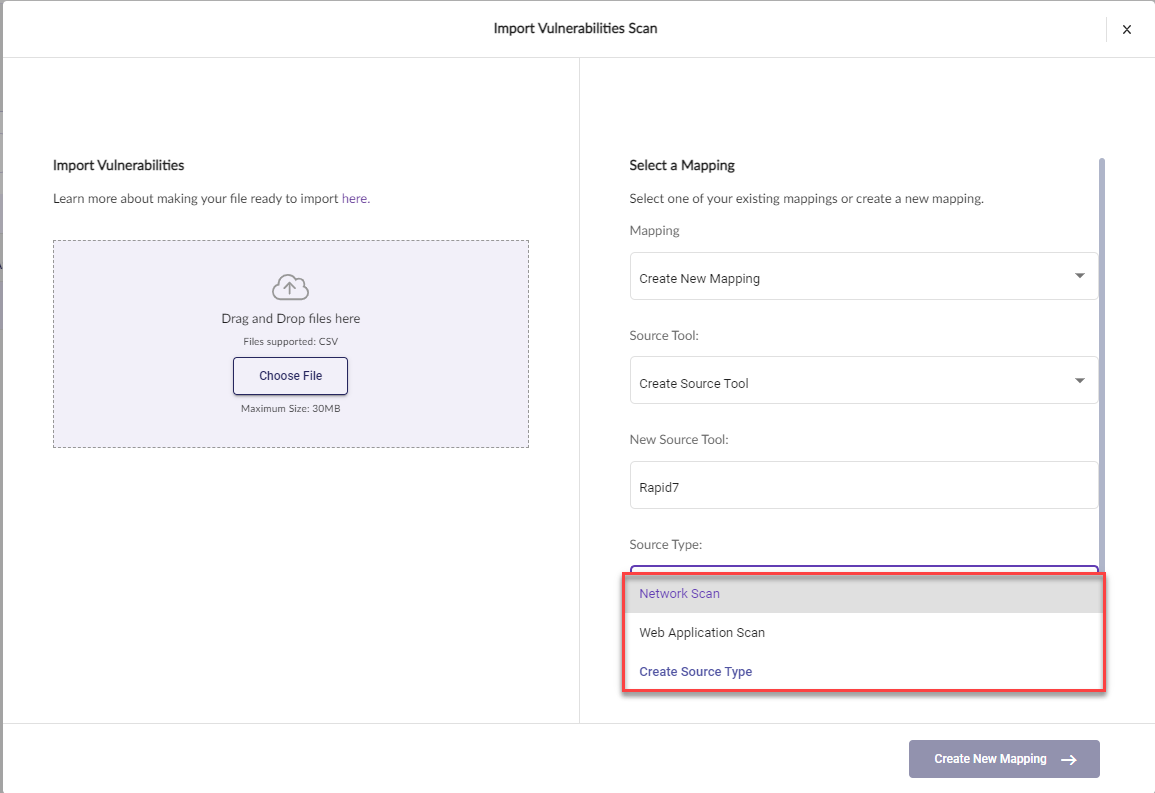Expand the Source Tool 'Create Source Tool' combo box
The height and width of the screenshot is (793, 1155).
[850, 382]
